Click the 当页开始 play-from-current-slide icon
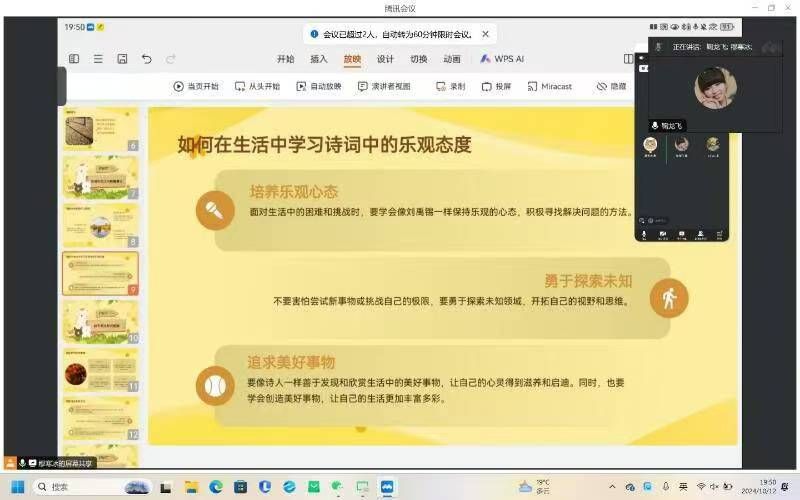Screen dimensions: 800x500 (179, 87)
